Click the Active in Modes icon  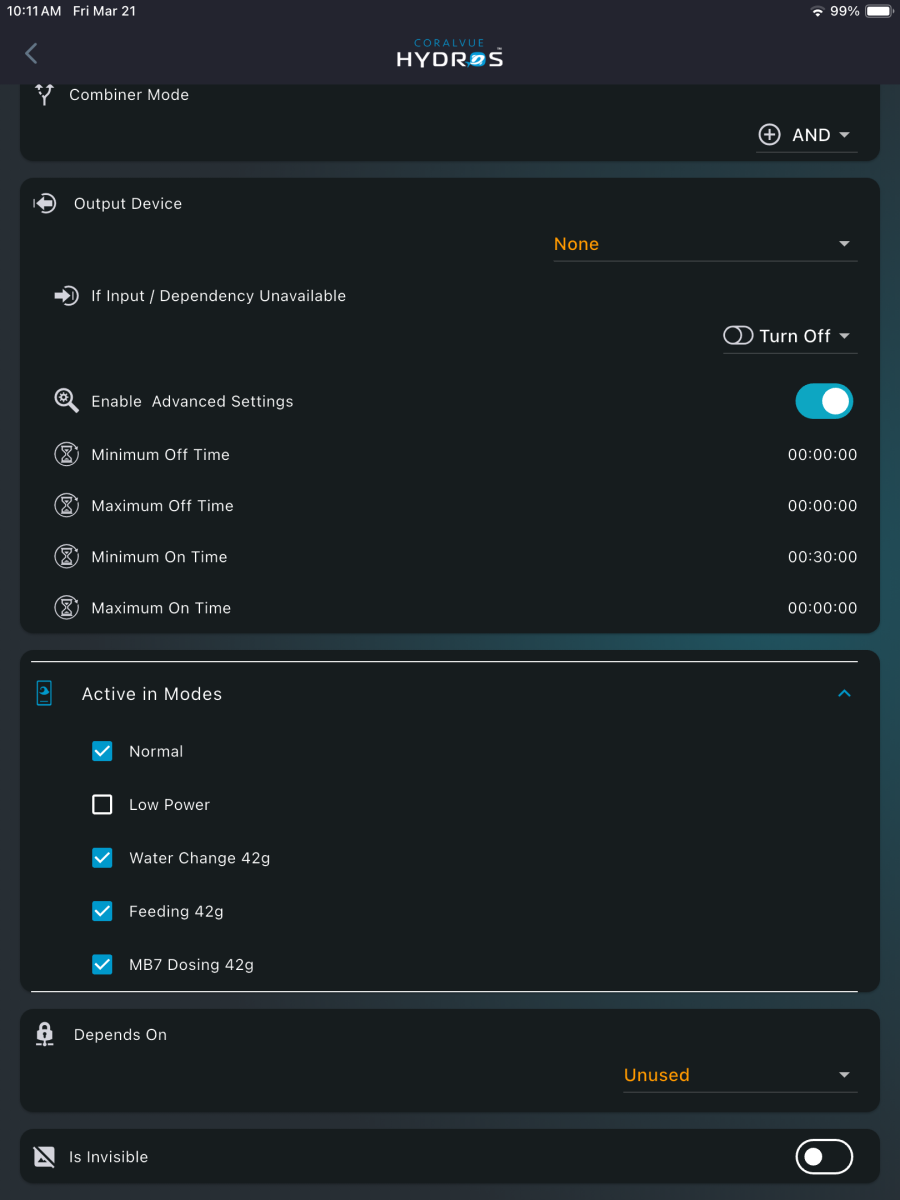tap(44, 694)
